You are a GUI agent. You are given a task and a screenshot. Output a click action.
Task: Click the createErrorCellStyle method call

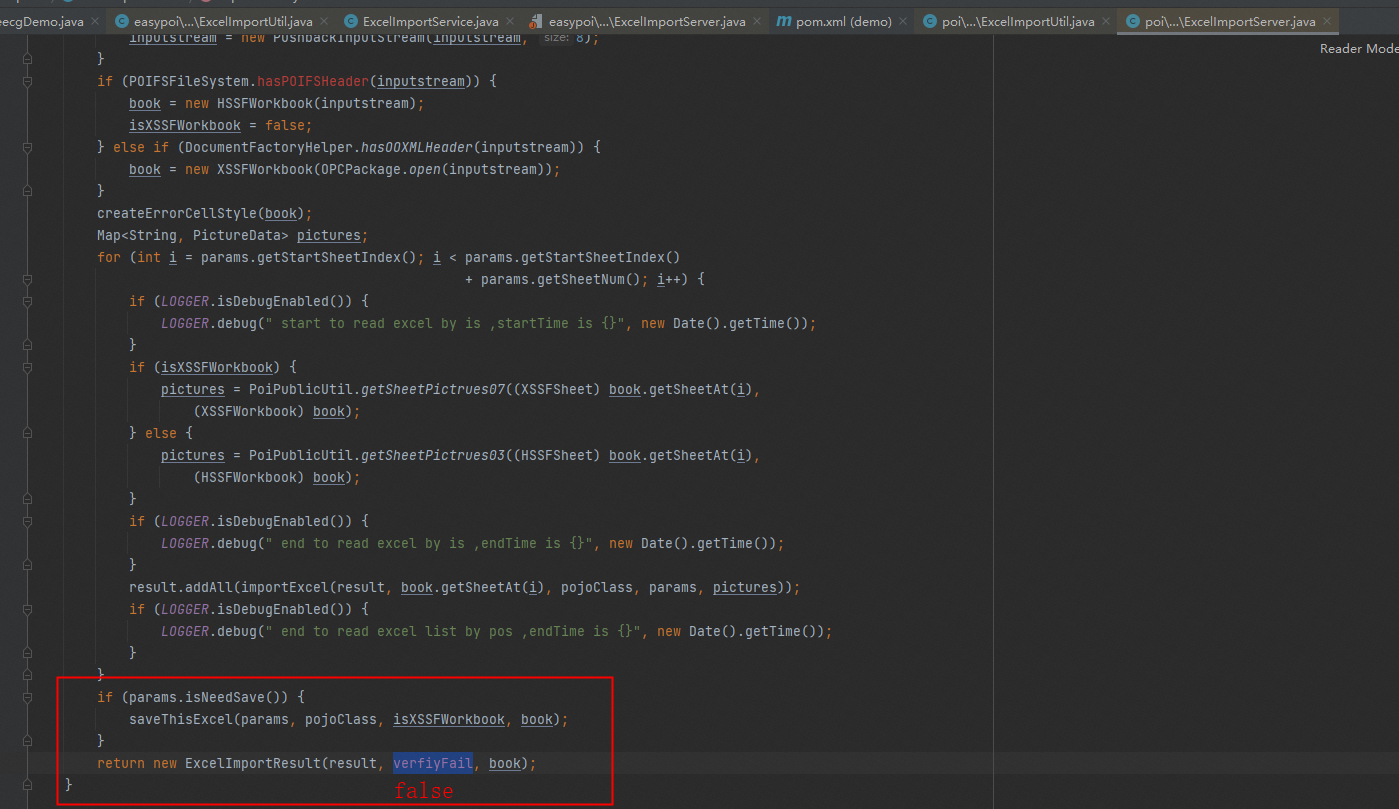177,213
